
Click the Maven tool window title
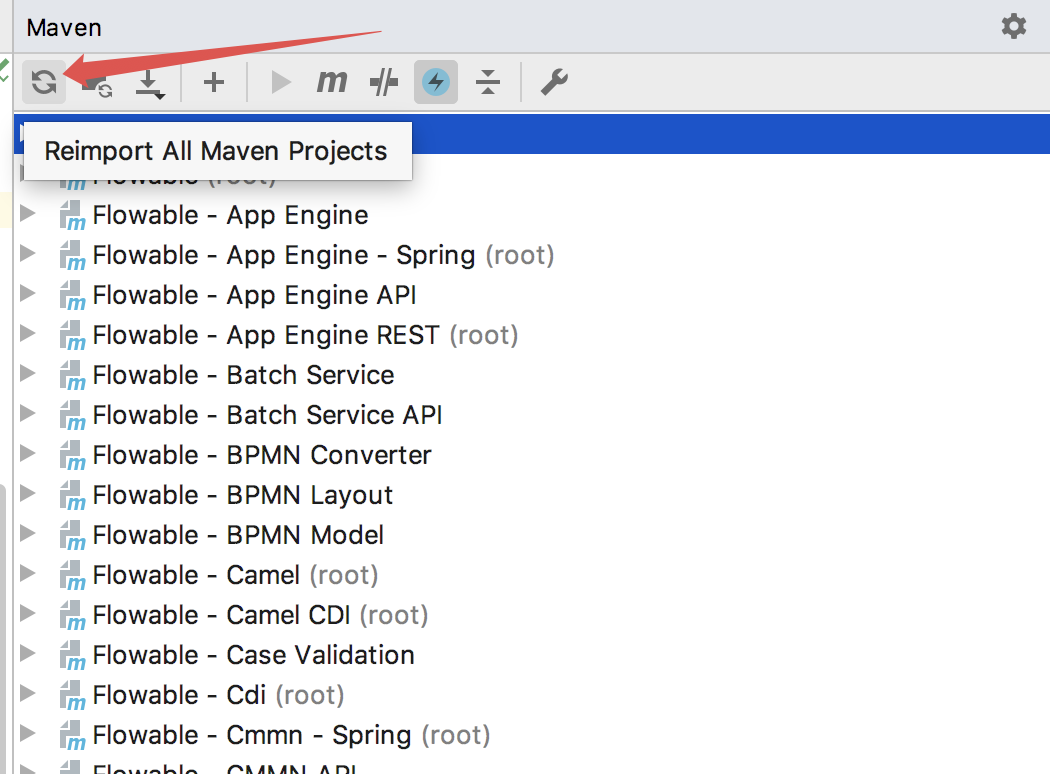(x=64, y=27)
